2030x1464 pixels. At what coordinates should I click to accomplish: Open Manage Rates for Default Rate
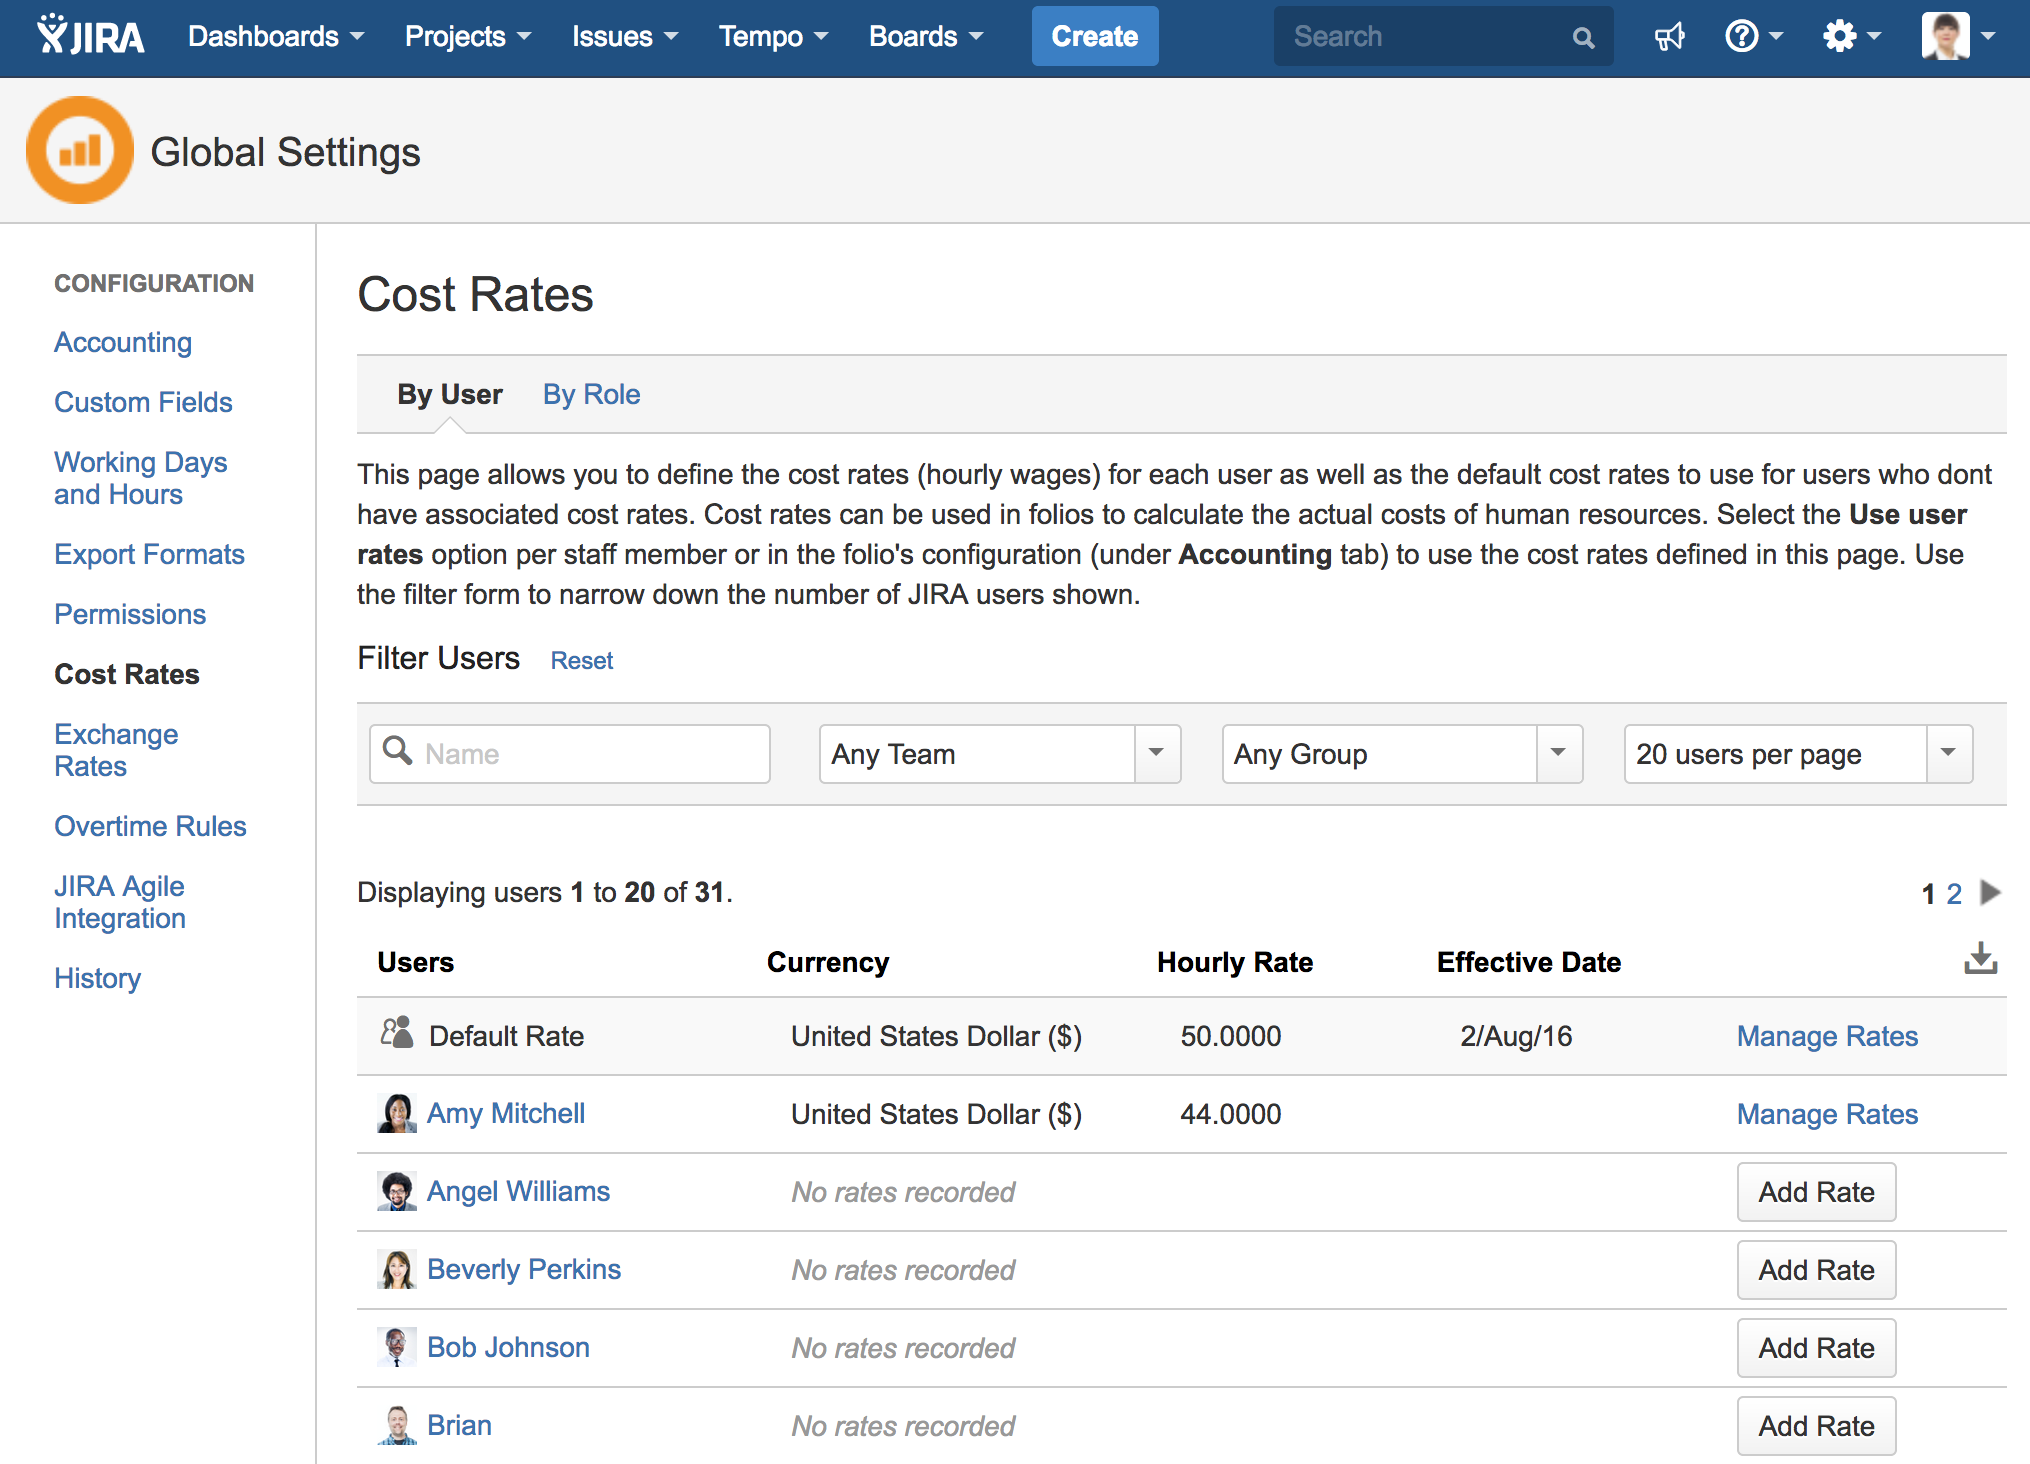(x=1826, y=1036)
